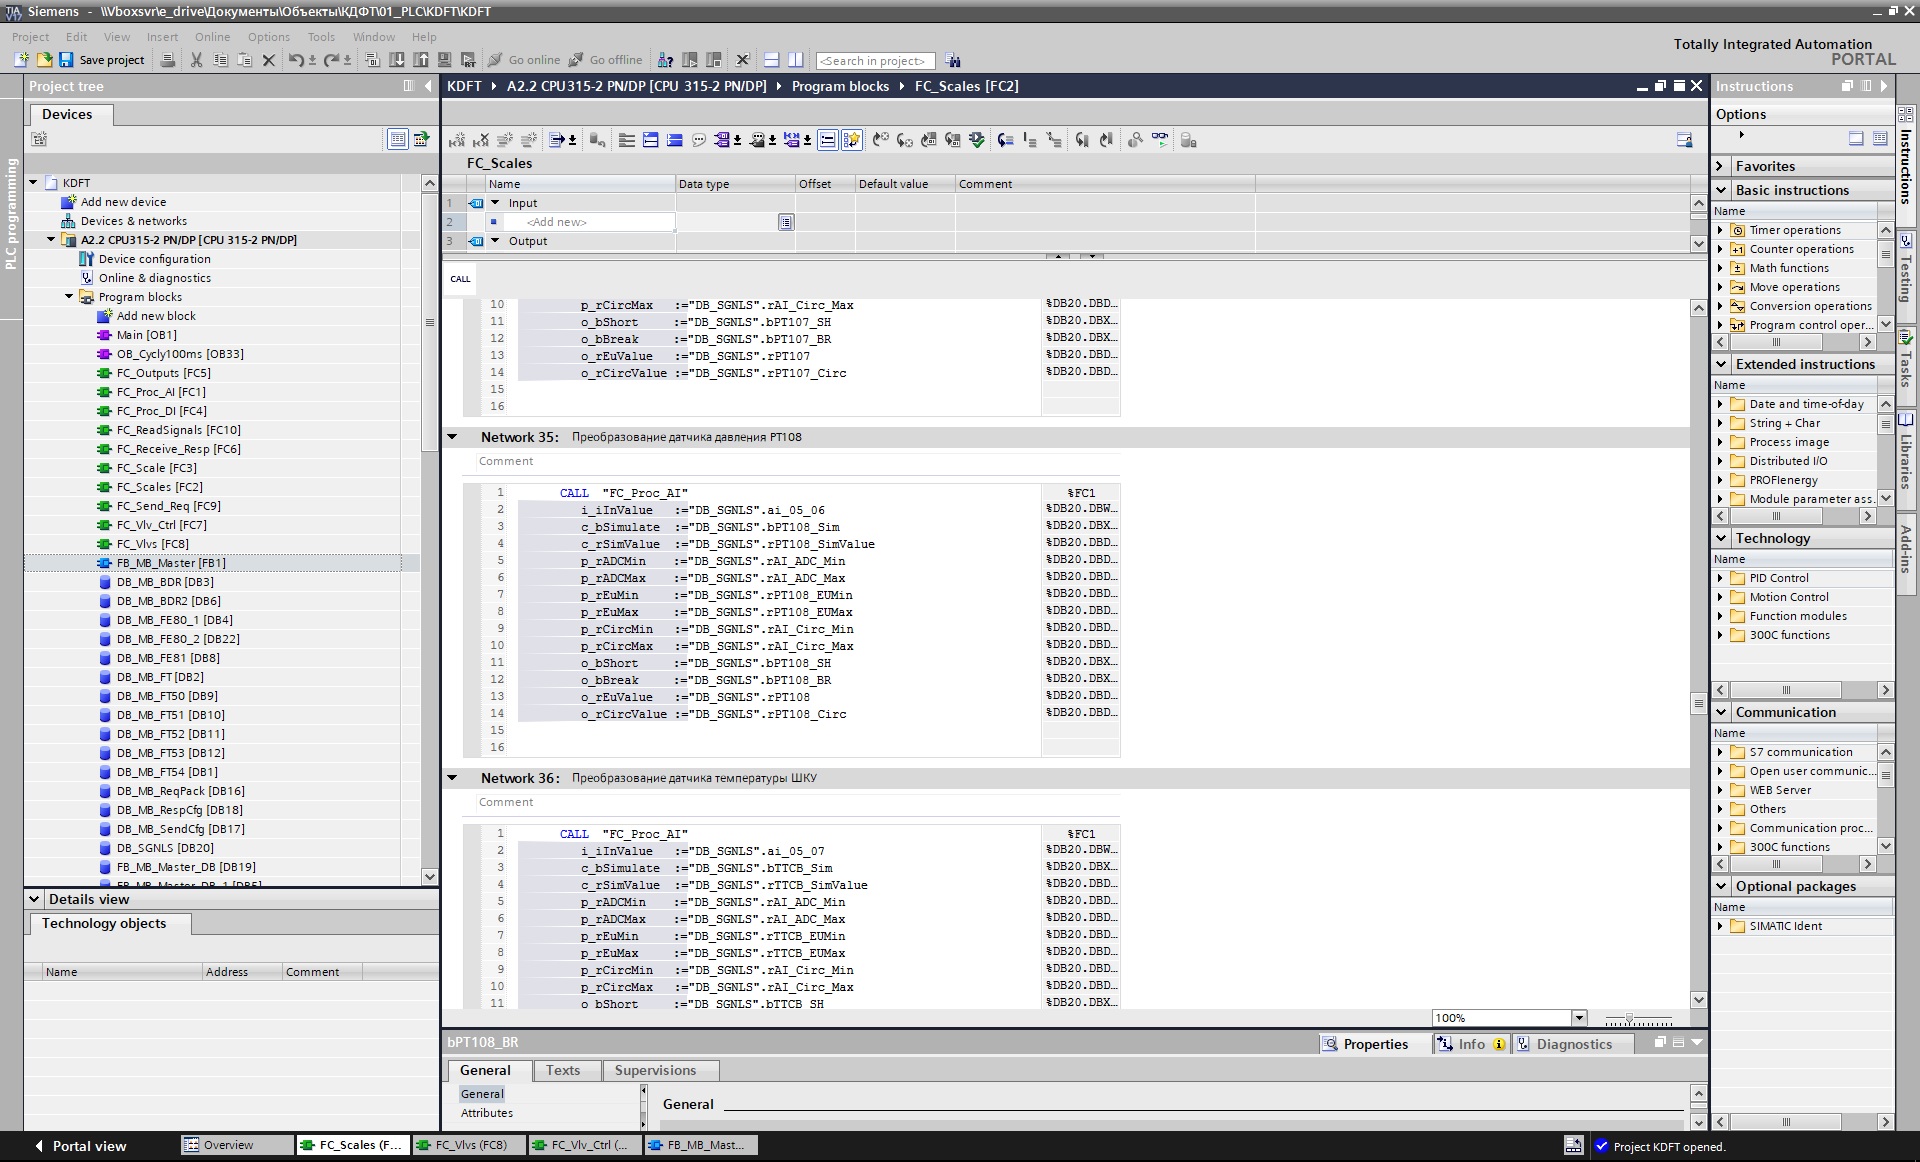
Task: Click the Accessible devices toolbar icon
Action: point(667,60)
